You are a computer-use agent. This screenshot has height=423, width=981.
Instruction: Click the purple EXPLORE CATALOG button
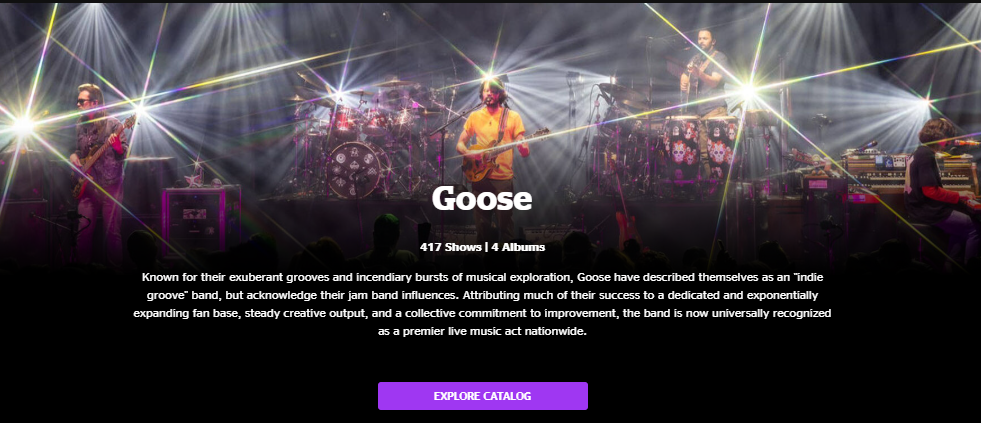[482, 396]
